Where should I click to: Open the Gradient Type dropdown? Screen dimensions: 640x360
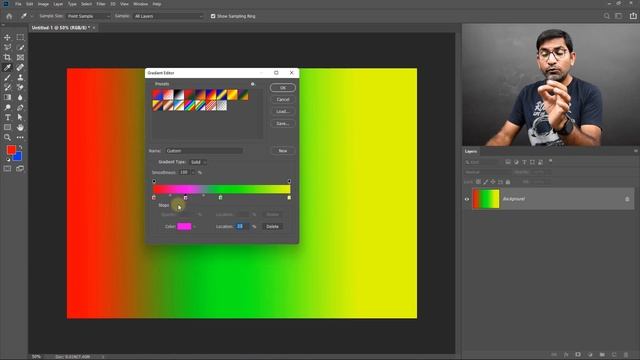click(x=199, y=162)
